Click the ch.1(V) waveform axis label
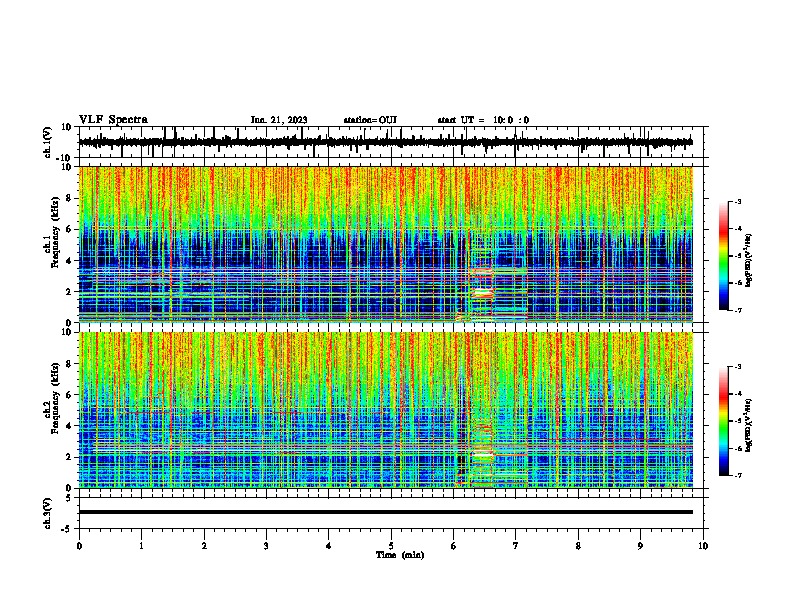This screenshot has width=792, height=612. tap(48, 142)
